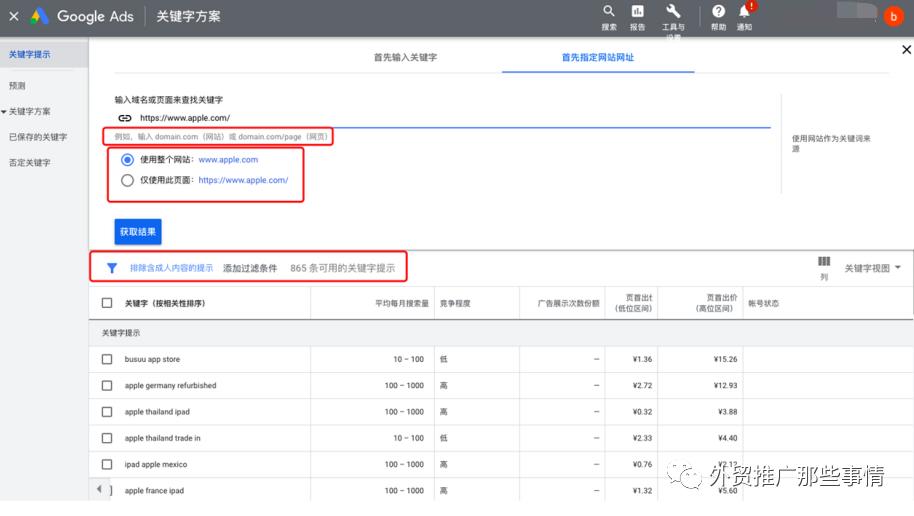
Task: Click the Google Ads logo
Action: [x=82, y=16]
